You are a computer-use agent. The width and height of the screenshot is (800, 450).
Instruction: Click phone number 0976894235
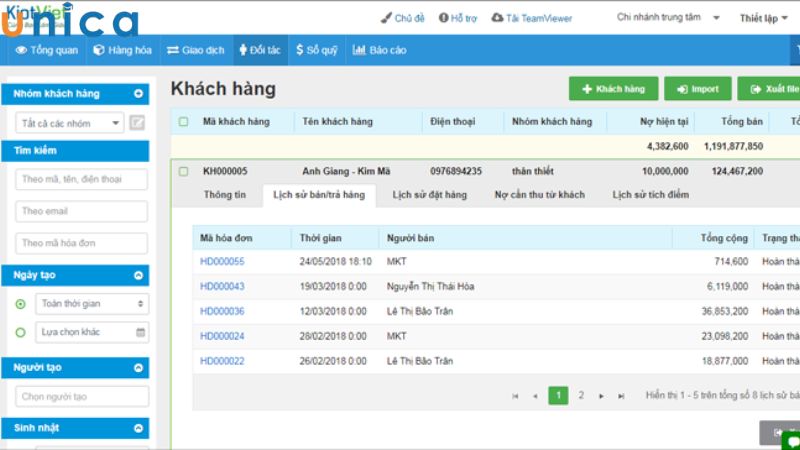456,171
